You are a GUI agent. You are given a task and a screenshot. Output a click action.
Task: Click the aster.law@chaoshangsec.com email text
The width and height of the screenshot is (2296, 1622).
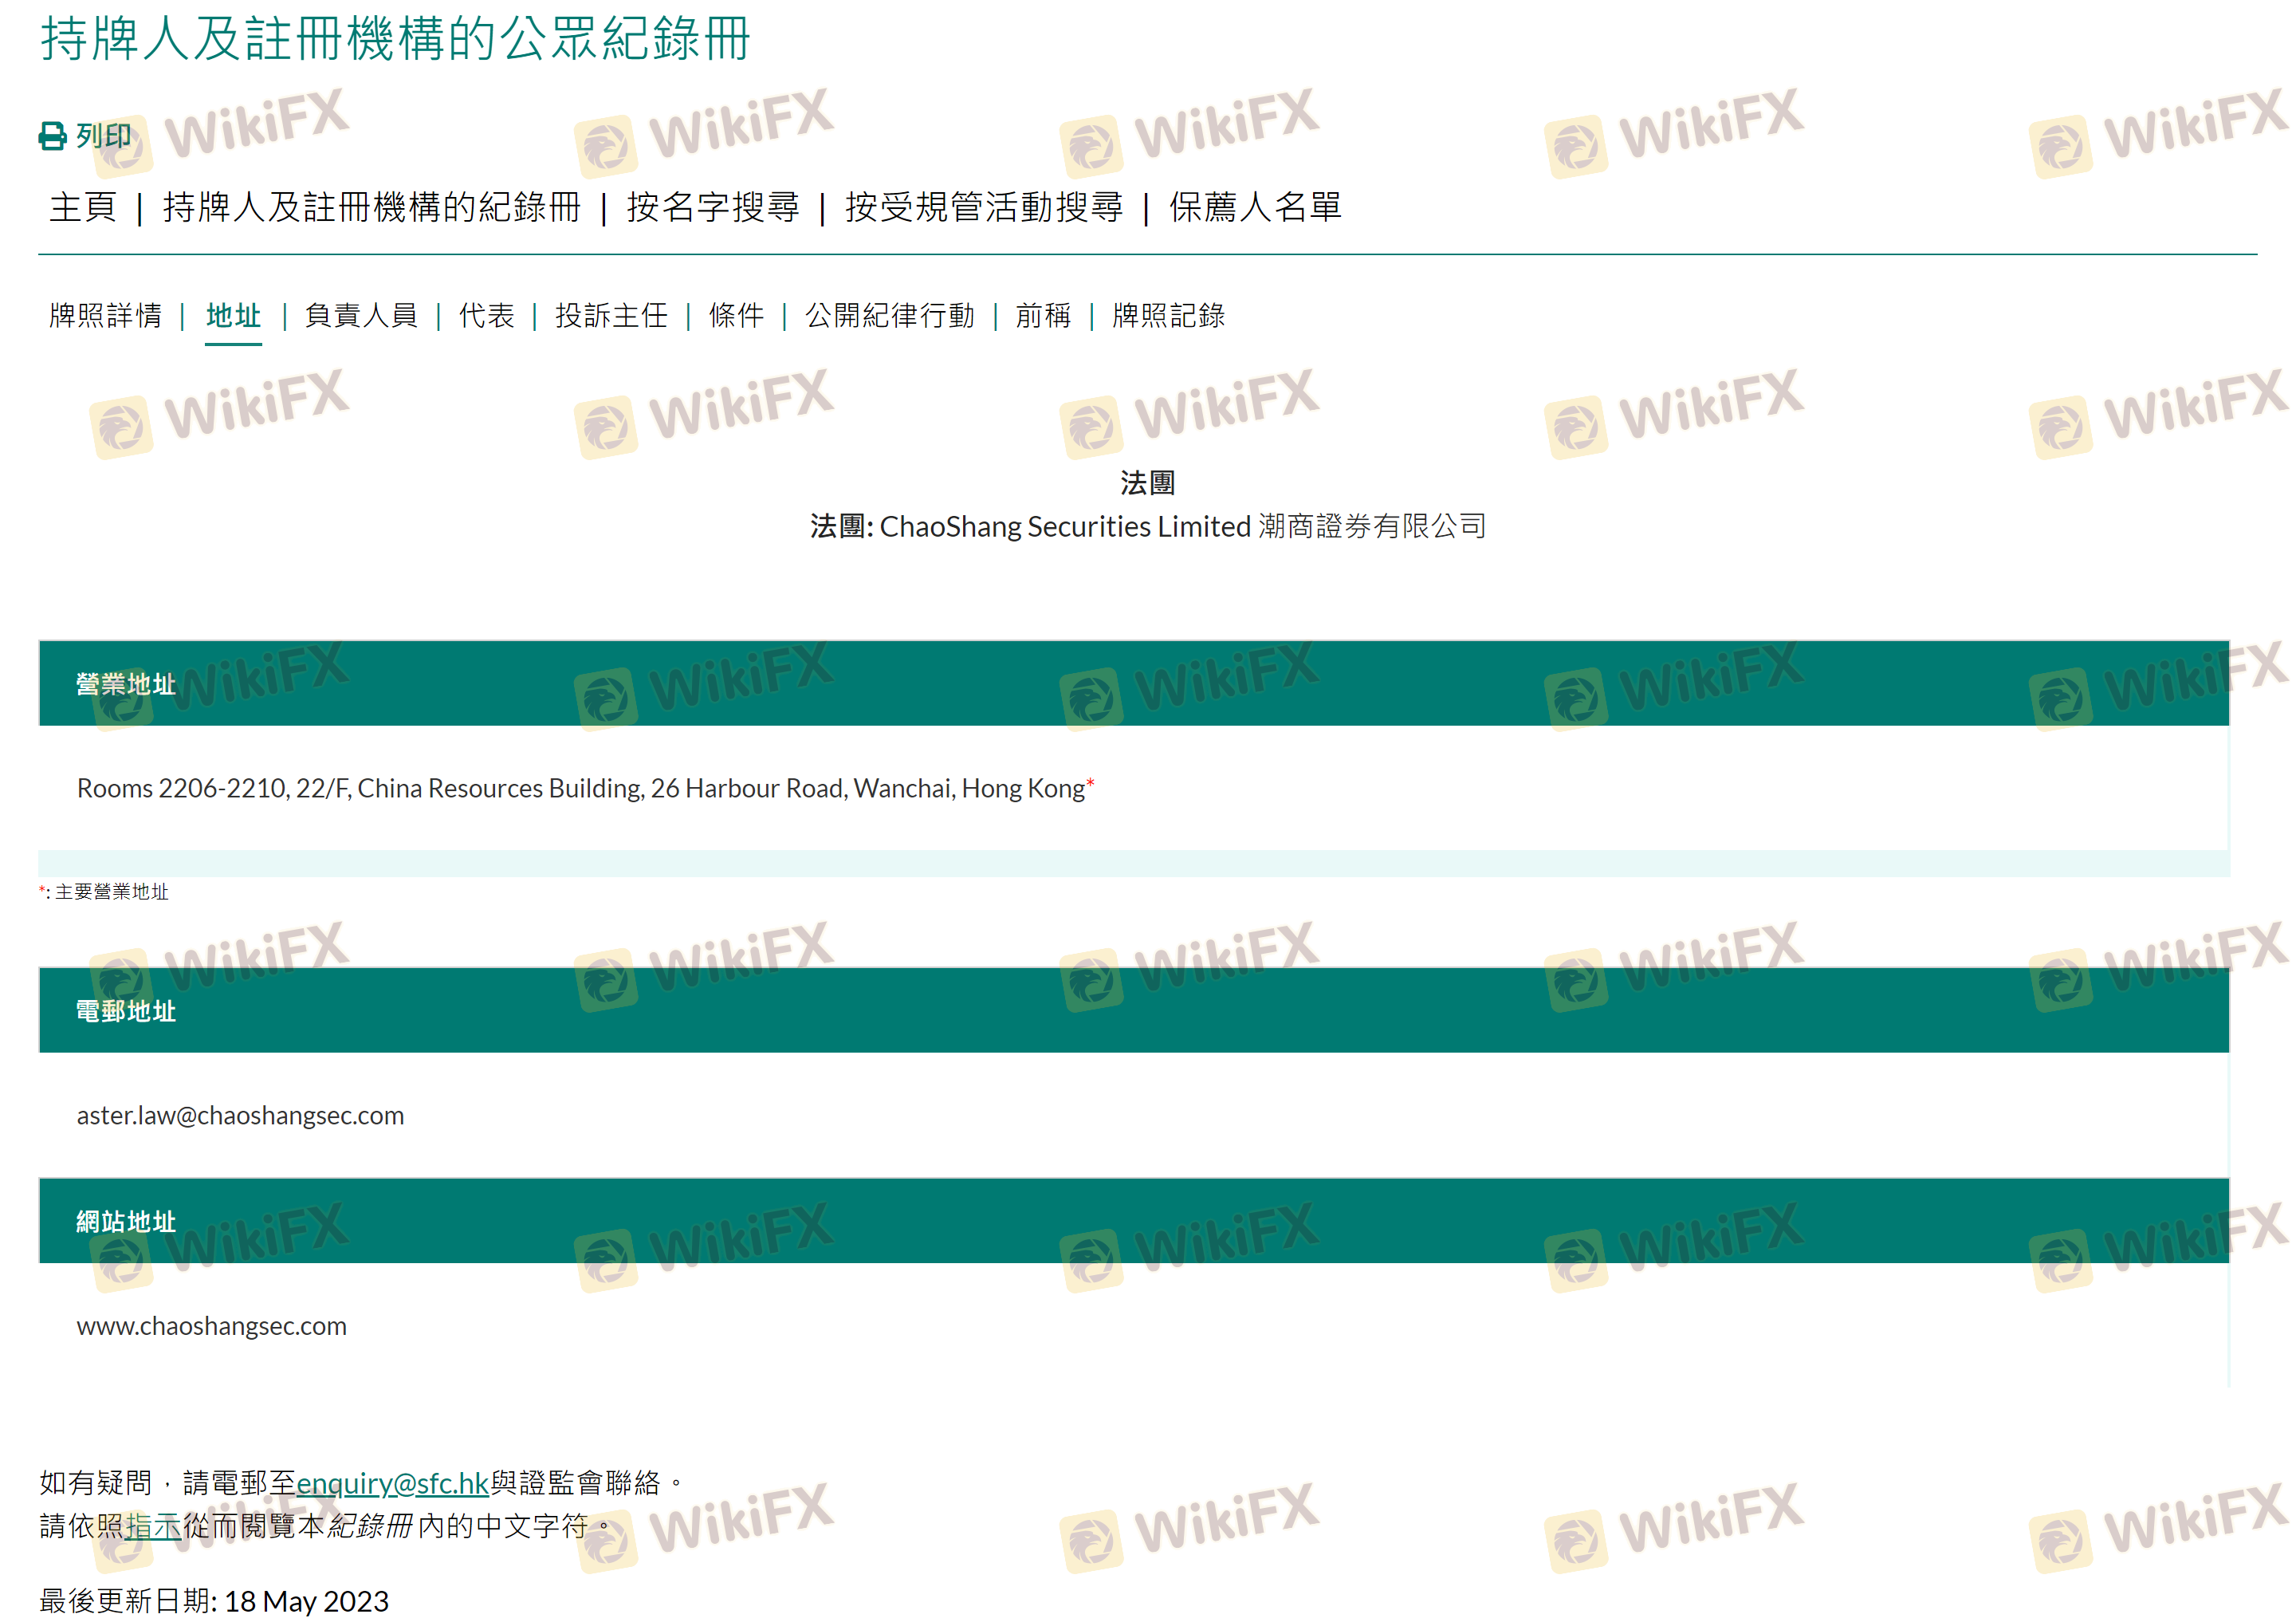(240, 1115)
